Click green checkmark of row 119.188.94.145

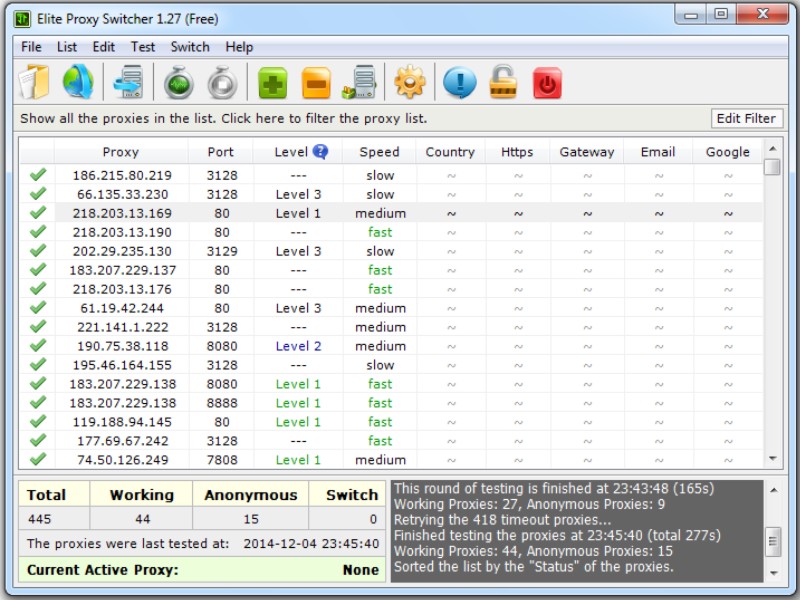tap(38, 421)
